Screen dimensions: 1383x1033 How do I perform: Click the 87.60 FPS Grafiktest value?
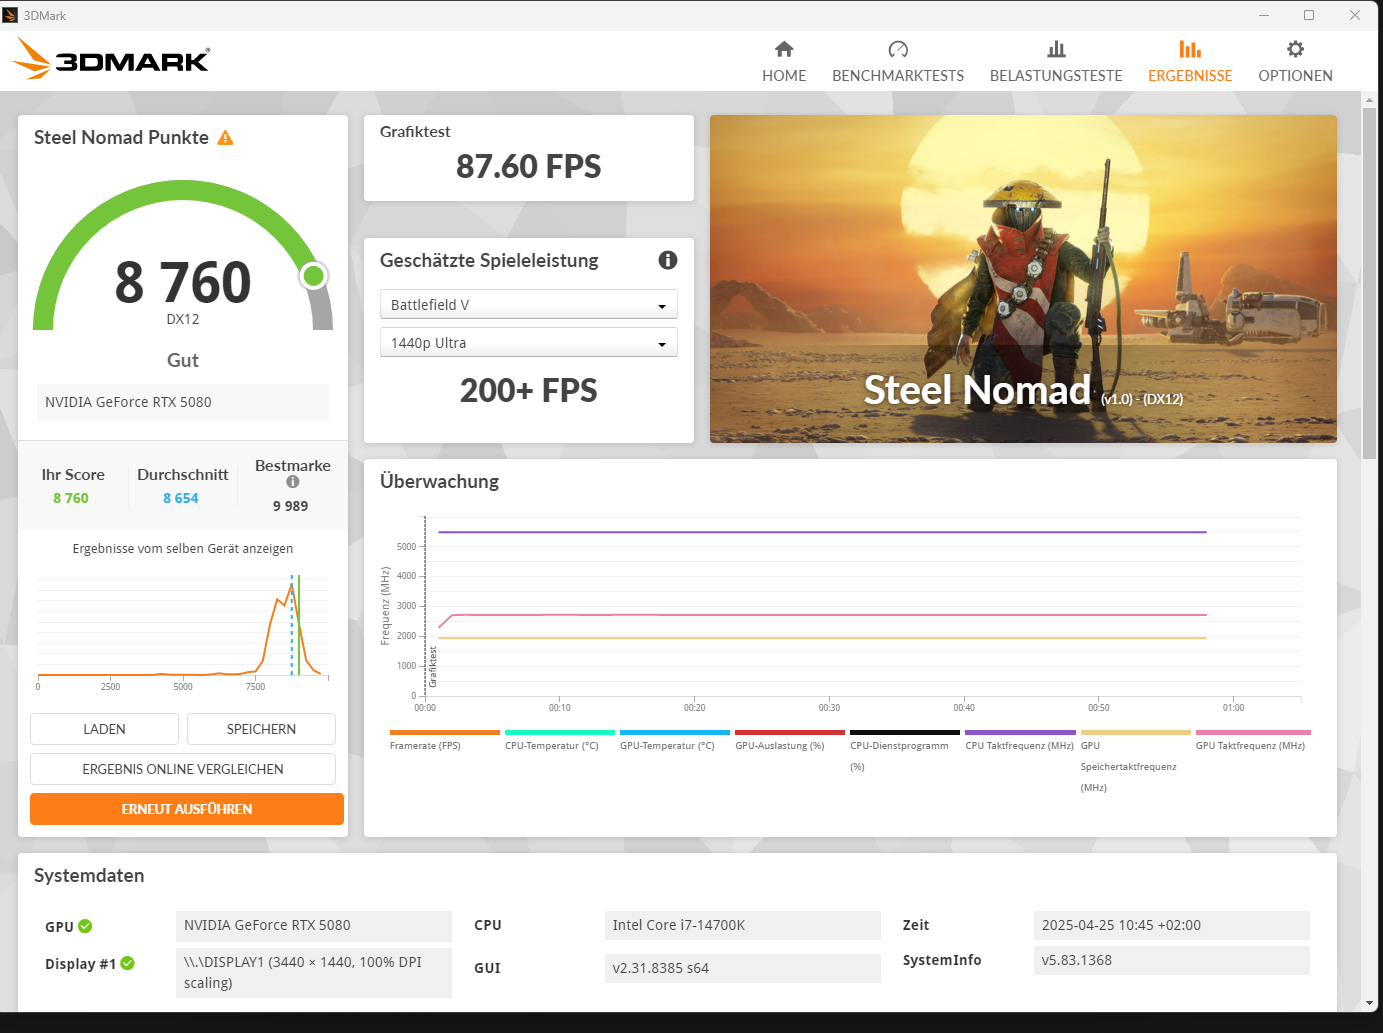[x=529, y=167]
